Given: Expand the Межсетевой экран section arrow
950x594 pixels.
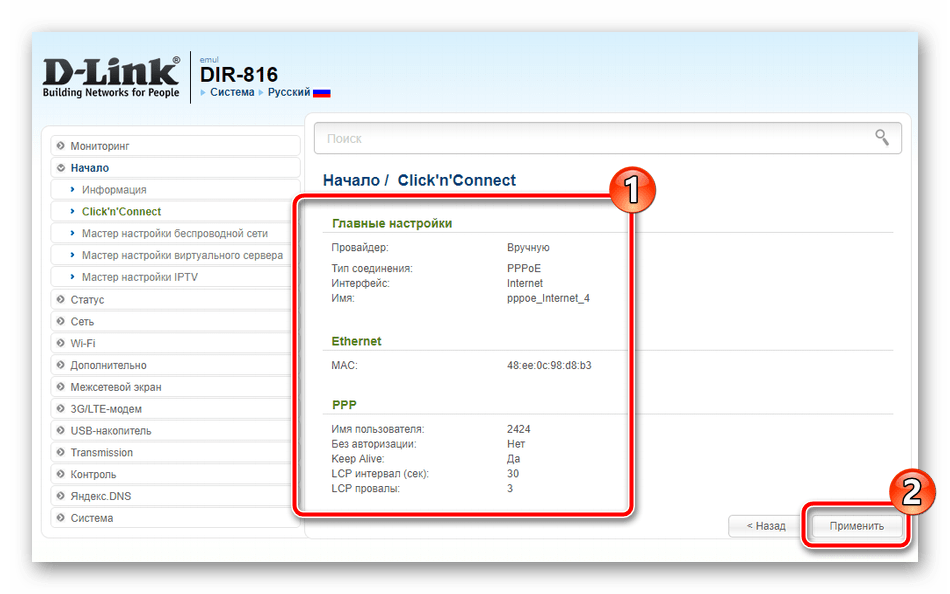Looking at the screenshot, I should coord(61,387).
